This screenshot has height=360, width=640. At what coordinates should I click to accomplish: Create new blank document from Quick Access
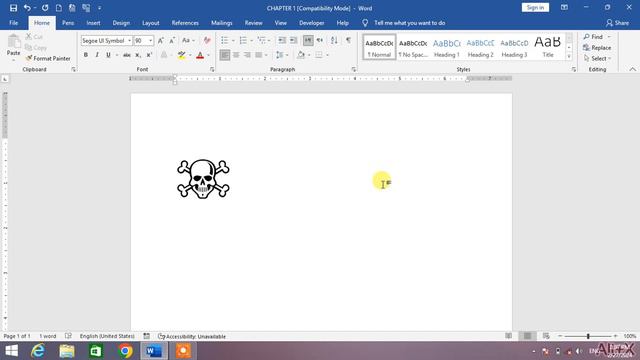tap(58, 8)
